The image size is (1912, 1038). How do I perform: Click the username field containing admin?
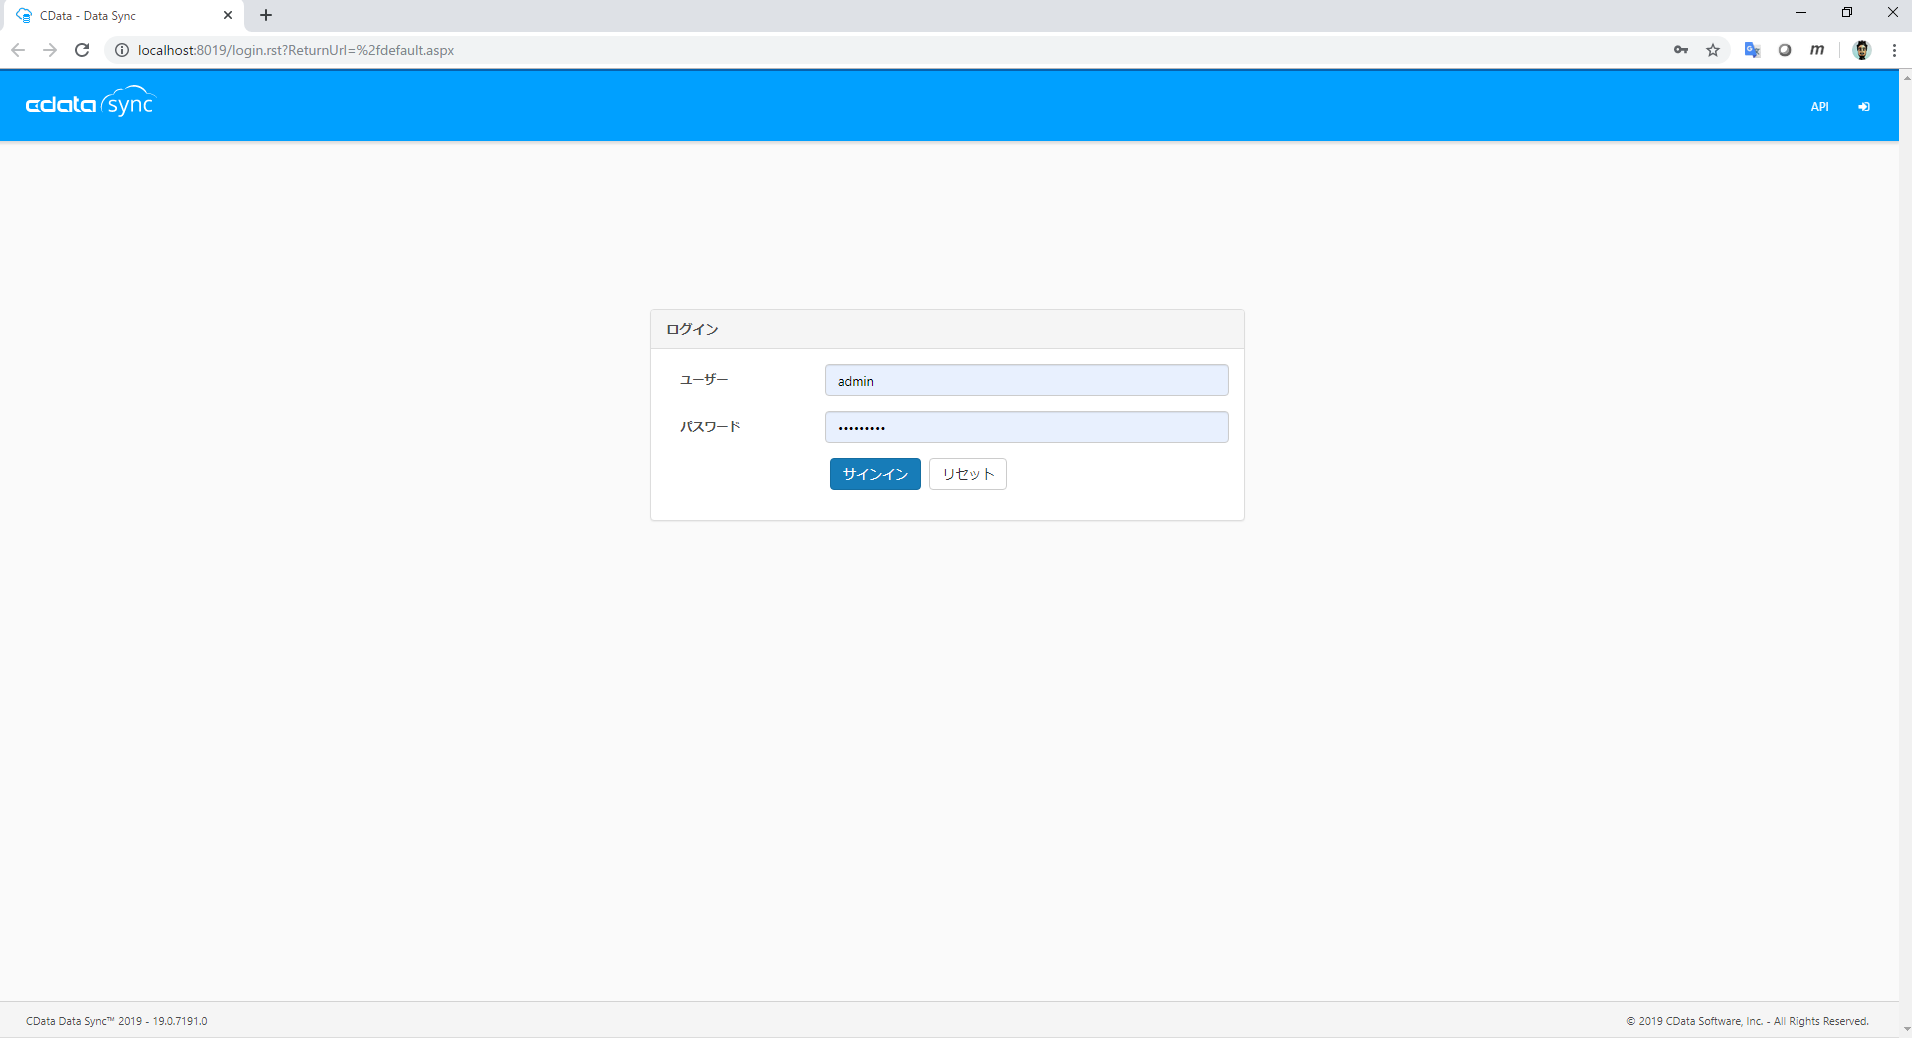(x=1025, y=380)
